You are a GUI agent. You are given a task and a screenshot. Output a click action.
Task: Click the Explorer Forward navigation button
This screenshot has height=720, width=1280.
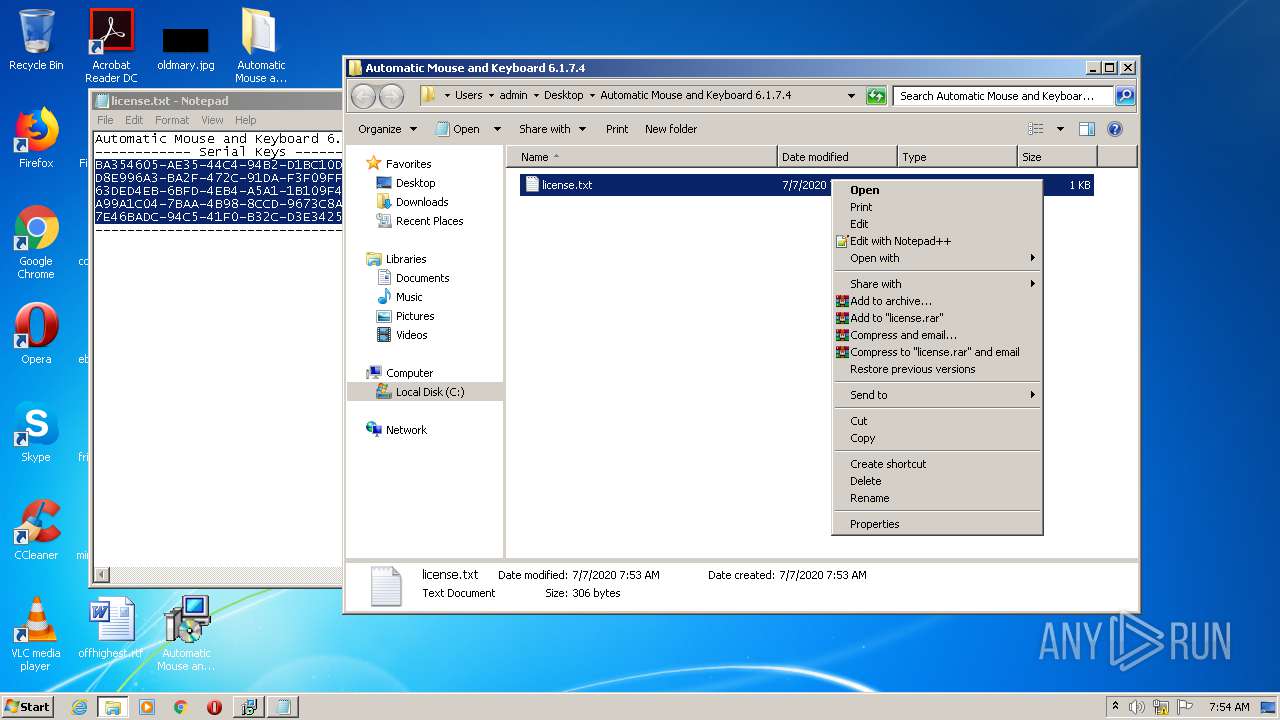(392, 96)
